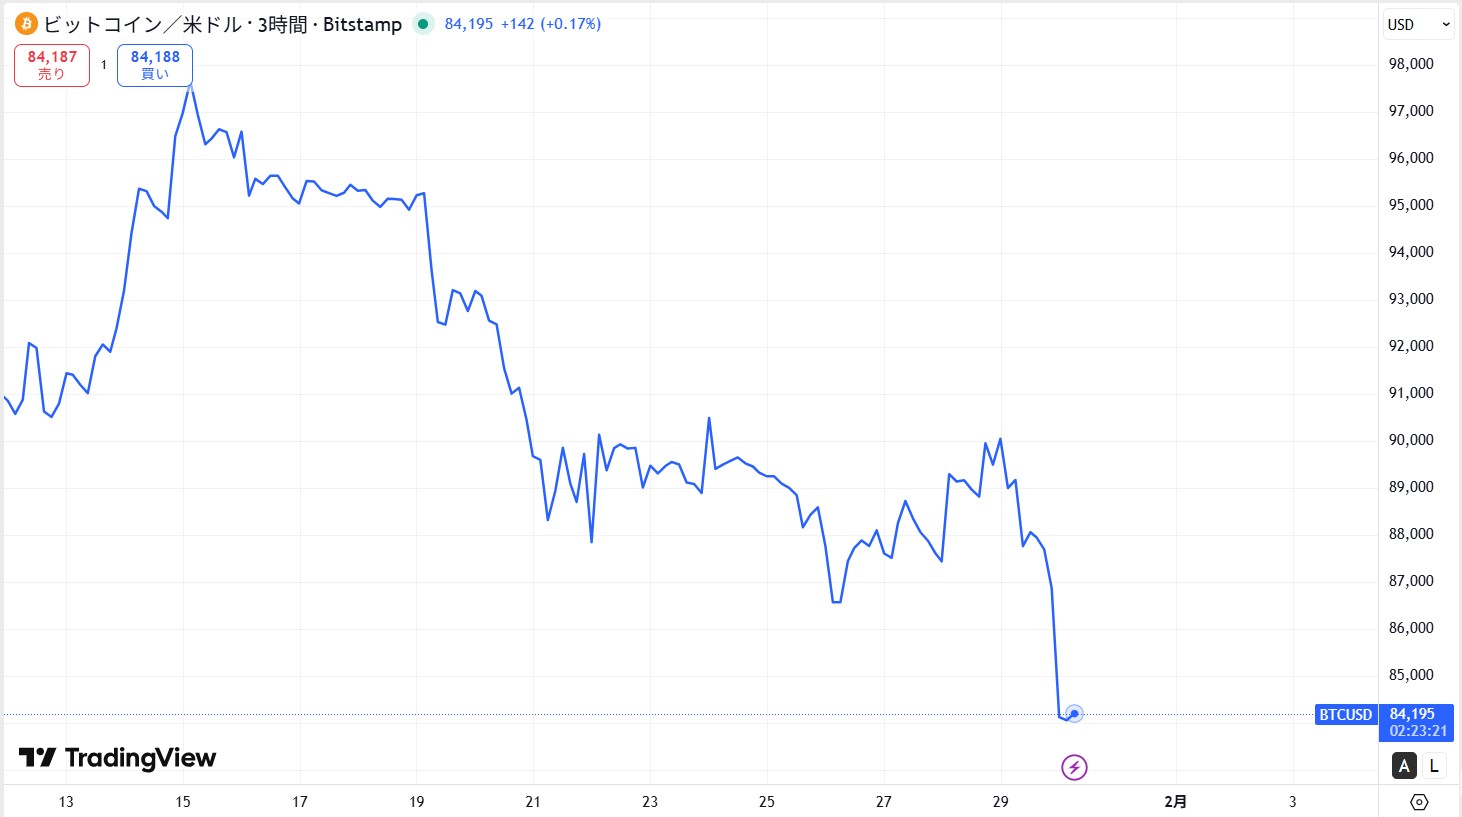1462x817 pixels.
Task: Toggle the auto scale 'A' button
Action: coord(1405,766)
